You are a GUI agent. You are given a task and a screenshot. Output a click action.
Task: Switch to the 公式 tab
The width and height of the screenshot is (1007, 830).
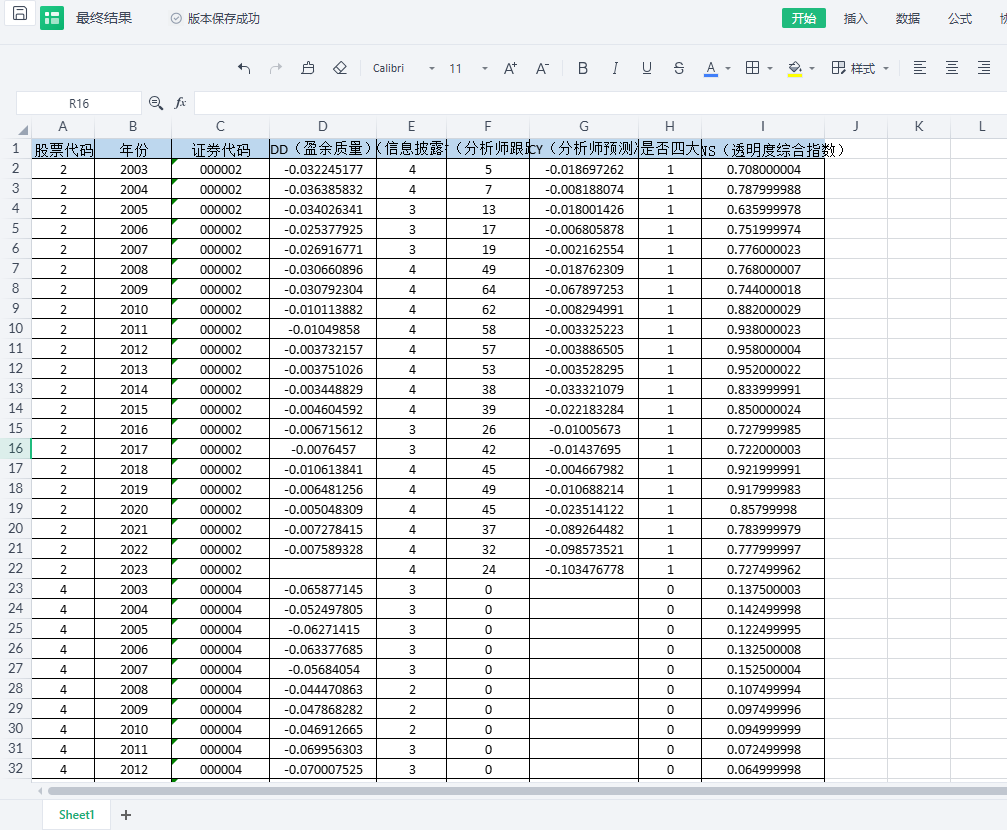(x=960, y=19)
